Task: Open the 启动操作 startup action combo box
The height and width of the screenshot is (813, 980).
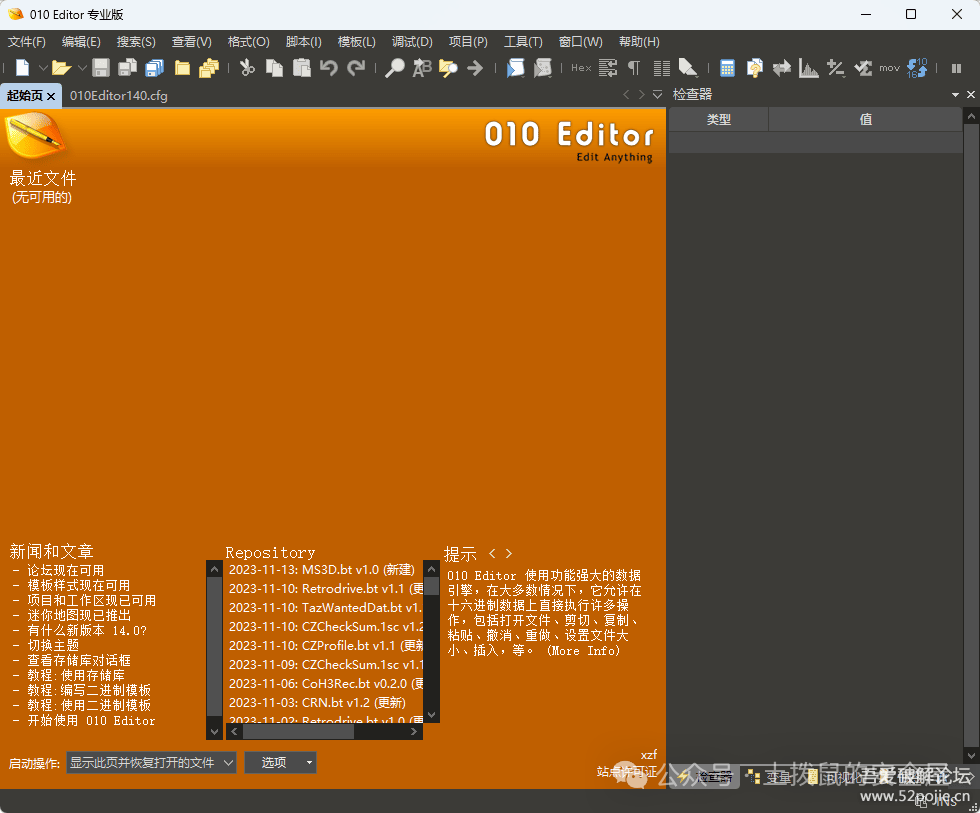Action: pyautogui.click(x=151, y=762)
